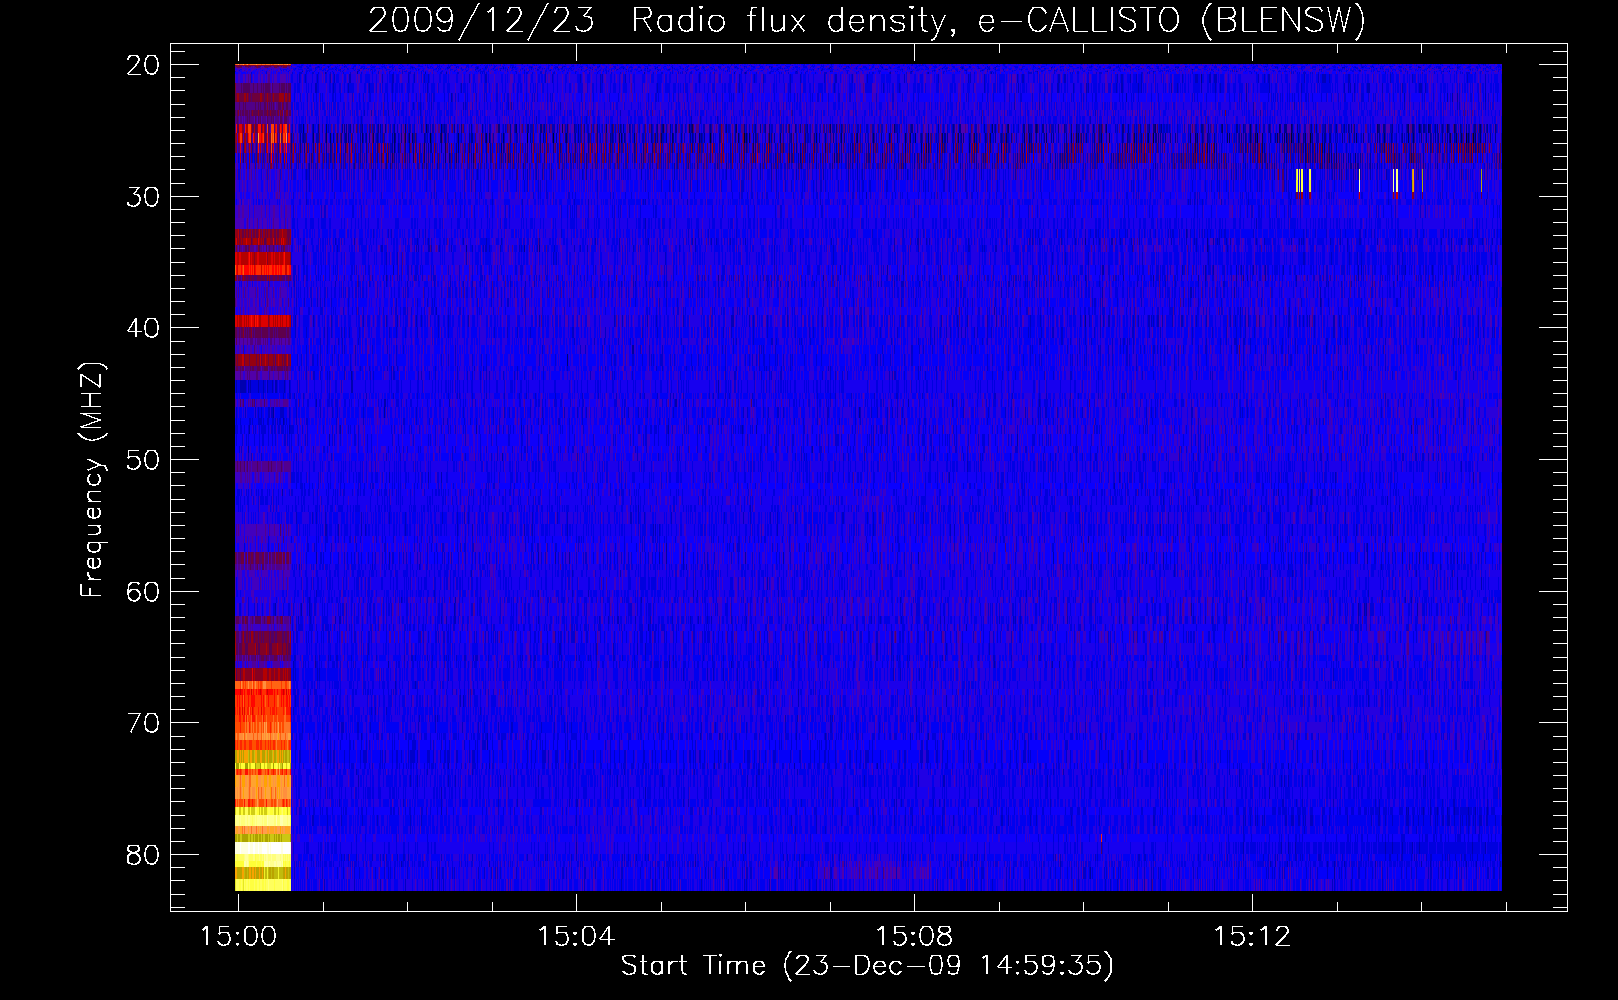1618x1000 pixels.
Task: Click the yellow spike cluster near 29 MHz
Action: (x=1303, y=181)
